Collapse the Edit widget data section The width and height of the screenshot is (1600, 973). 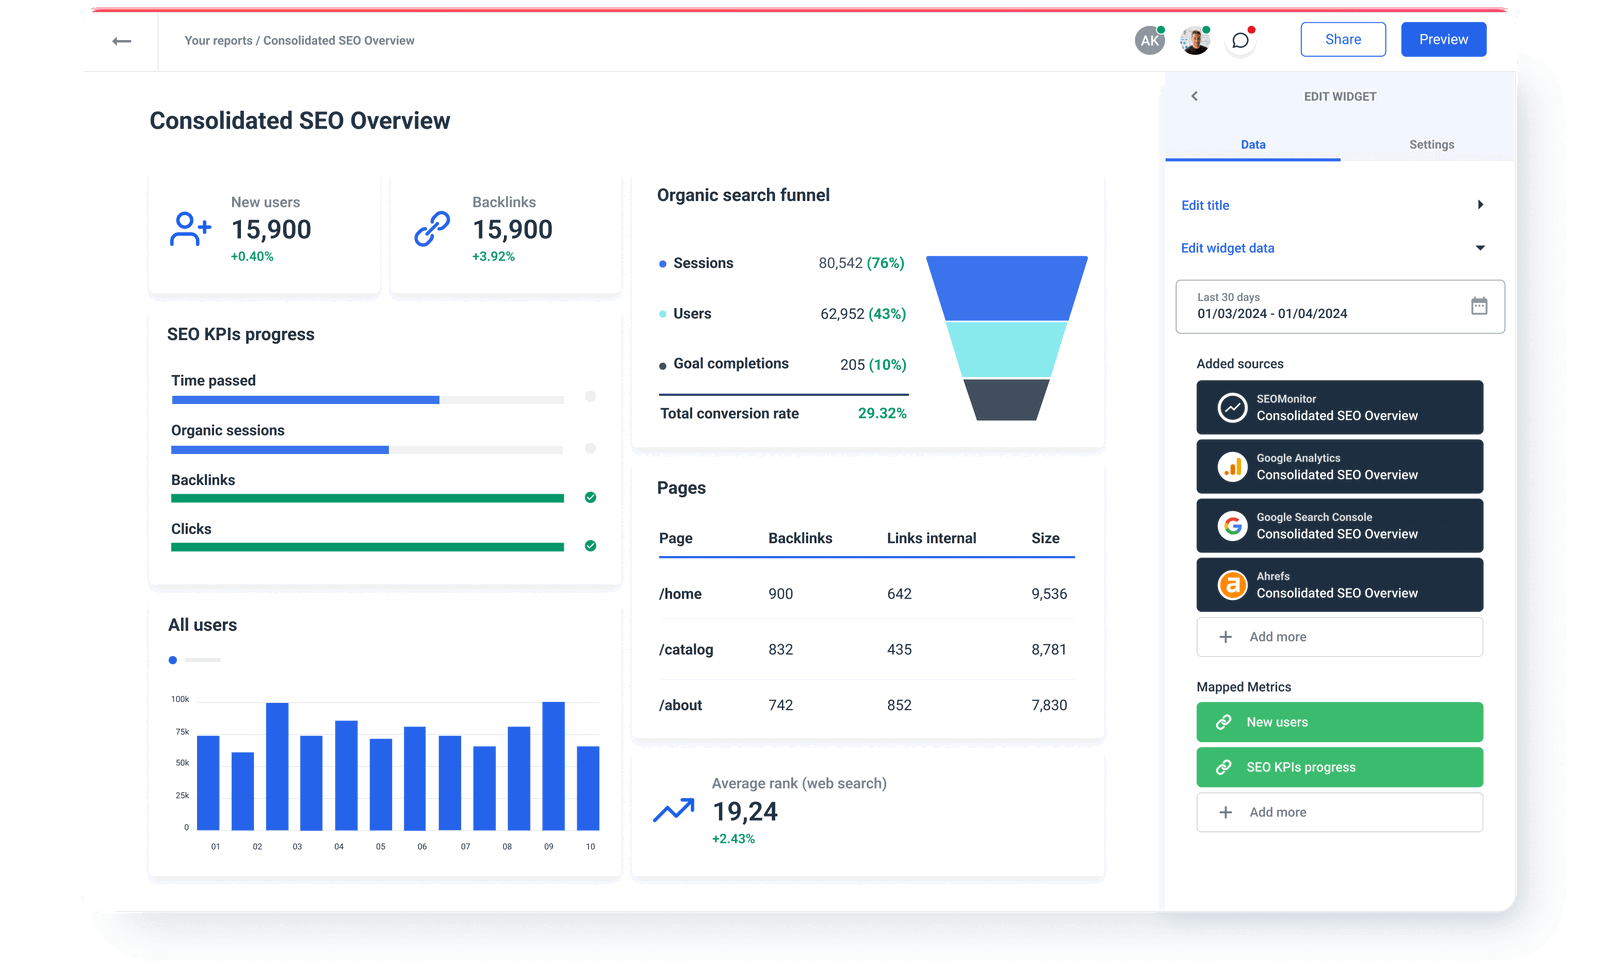pyautogui.click(x=1481, y=247)
